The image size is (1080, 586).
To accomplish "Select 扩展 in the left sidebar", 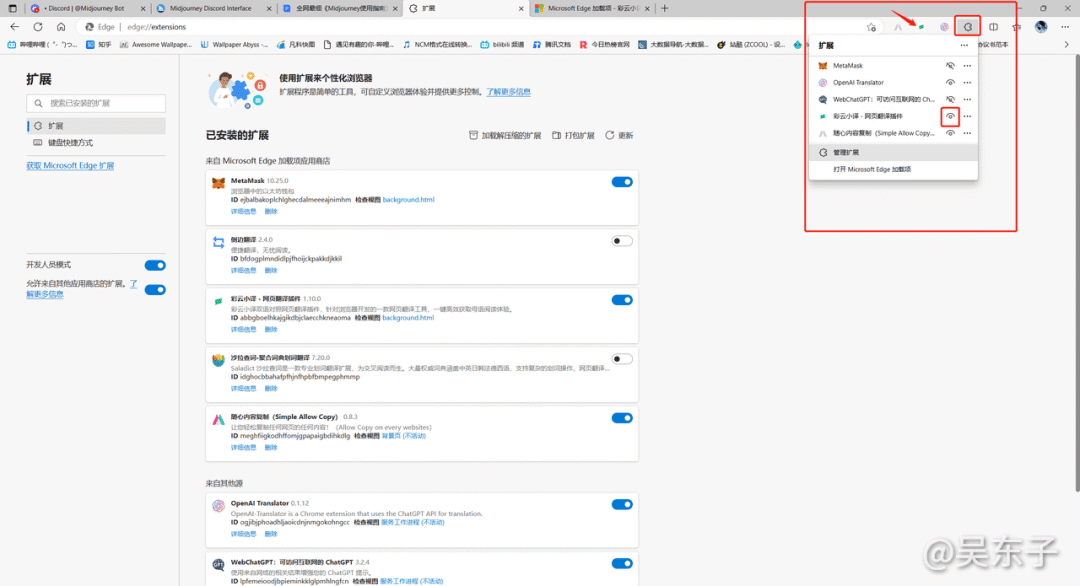I will 96,126.
